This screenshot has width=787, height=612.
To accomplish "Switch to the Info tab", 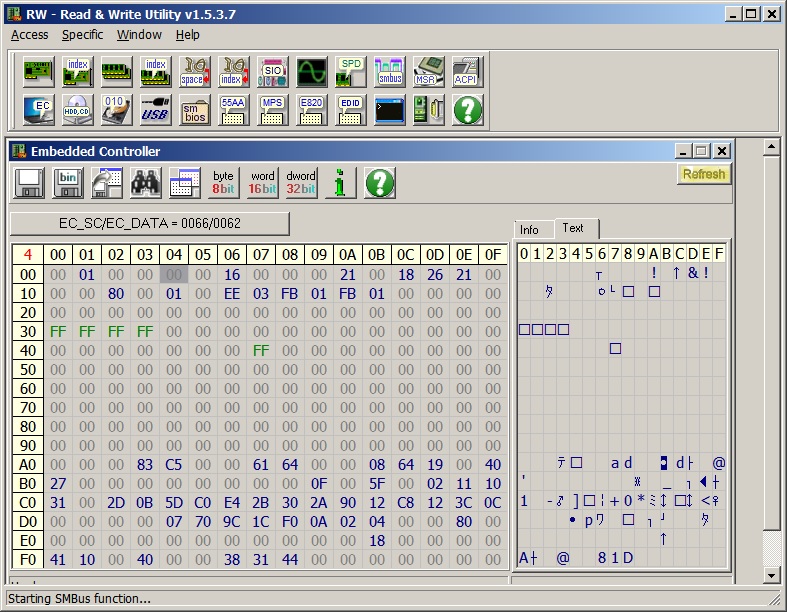I will [534, 229].
